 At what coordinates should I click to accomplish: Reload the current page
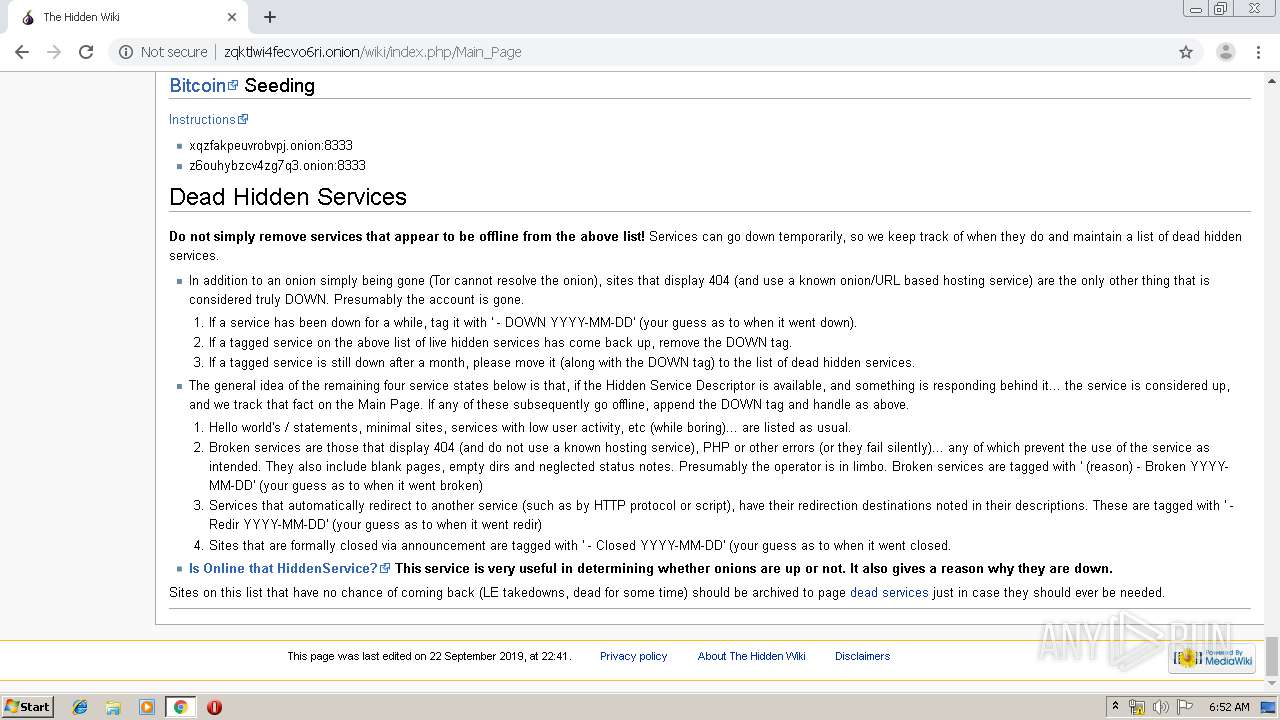pyautogui.click(x=86, y=52)
